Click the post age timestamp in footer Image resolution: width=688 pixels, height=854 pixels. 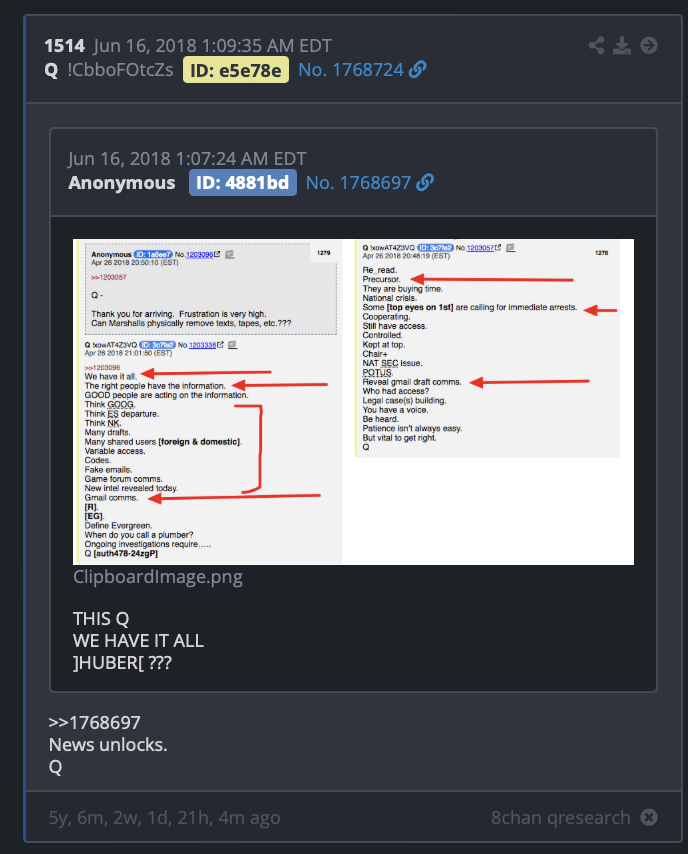click(164, 818)
